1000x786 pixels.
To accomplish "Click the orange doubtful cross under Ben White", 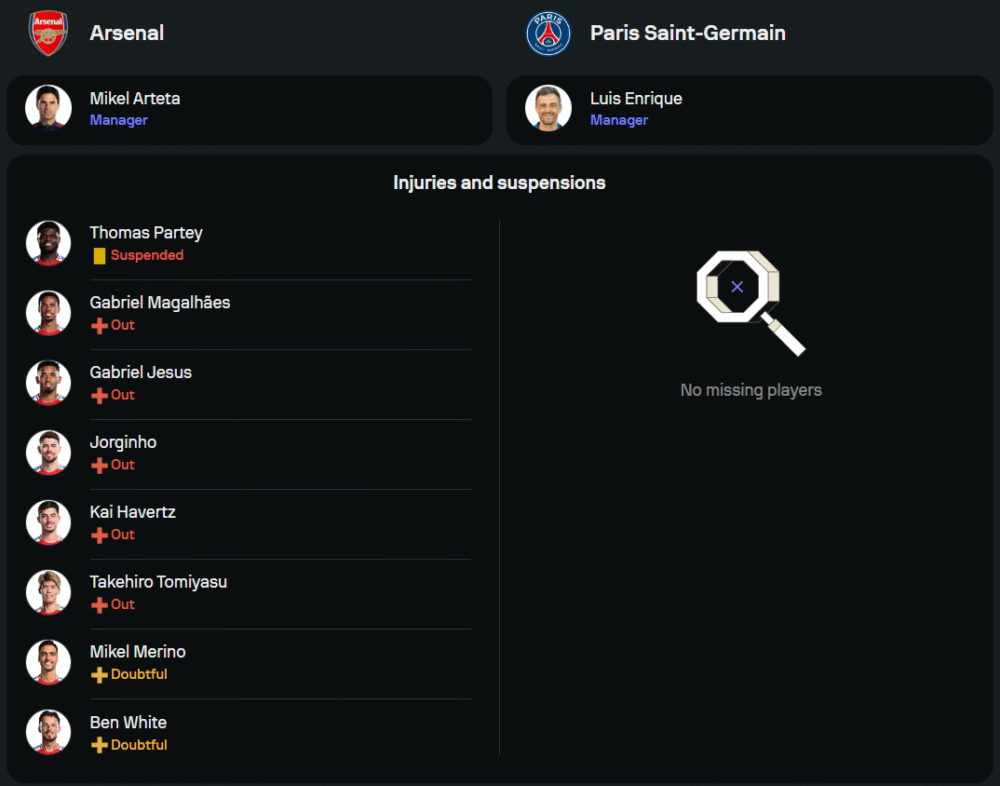I will pos(99,745).
